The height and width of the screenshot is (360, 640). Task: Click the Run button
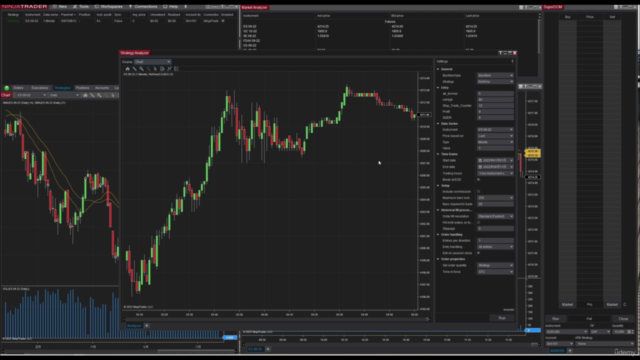coord(502,318)
